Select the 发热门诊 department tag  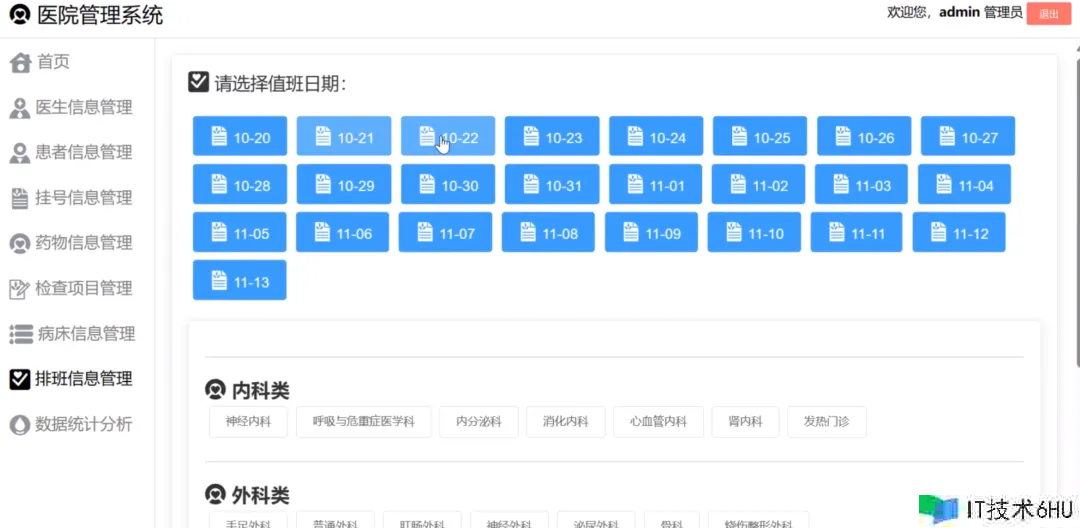point(826,422)
